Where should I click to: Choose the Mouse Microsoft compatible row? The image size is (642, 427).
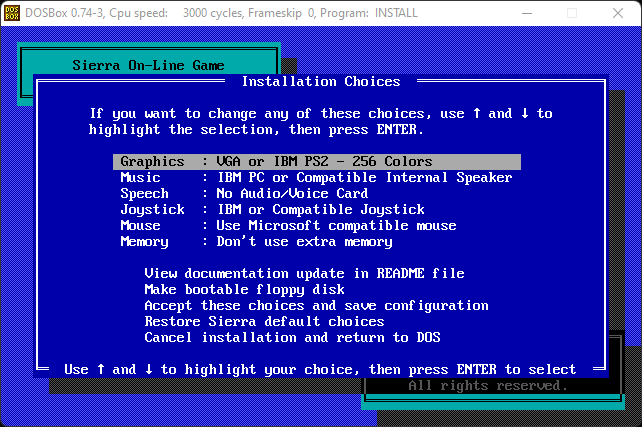[x=288, y=226]
